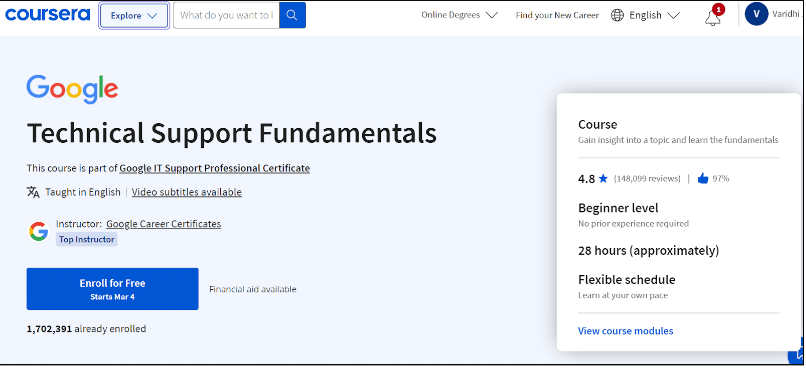Click the Financial aid available text
This screenshot has width=806, height=368.
point(252,289)
